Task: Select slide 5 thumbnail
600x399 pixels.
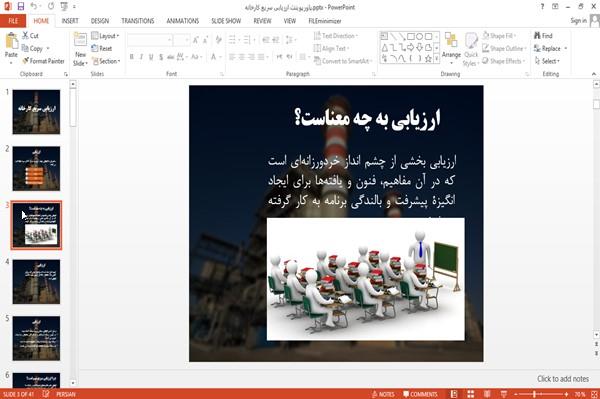Action: (x=36, y=338)
